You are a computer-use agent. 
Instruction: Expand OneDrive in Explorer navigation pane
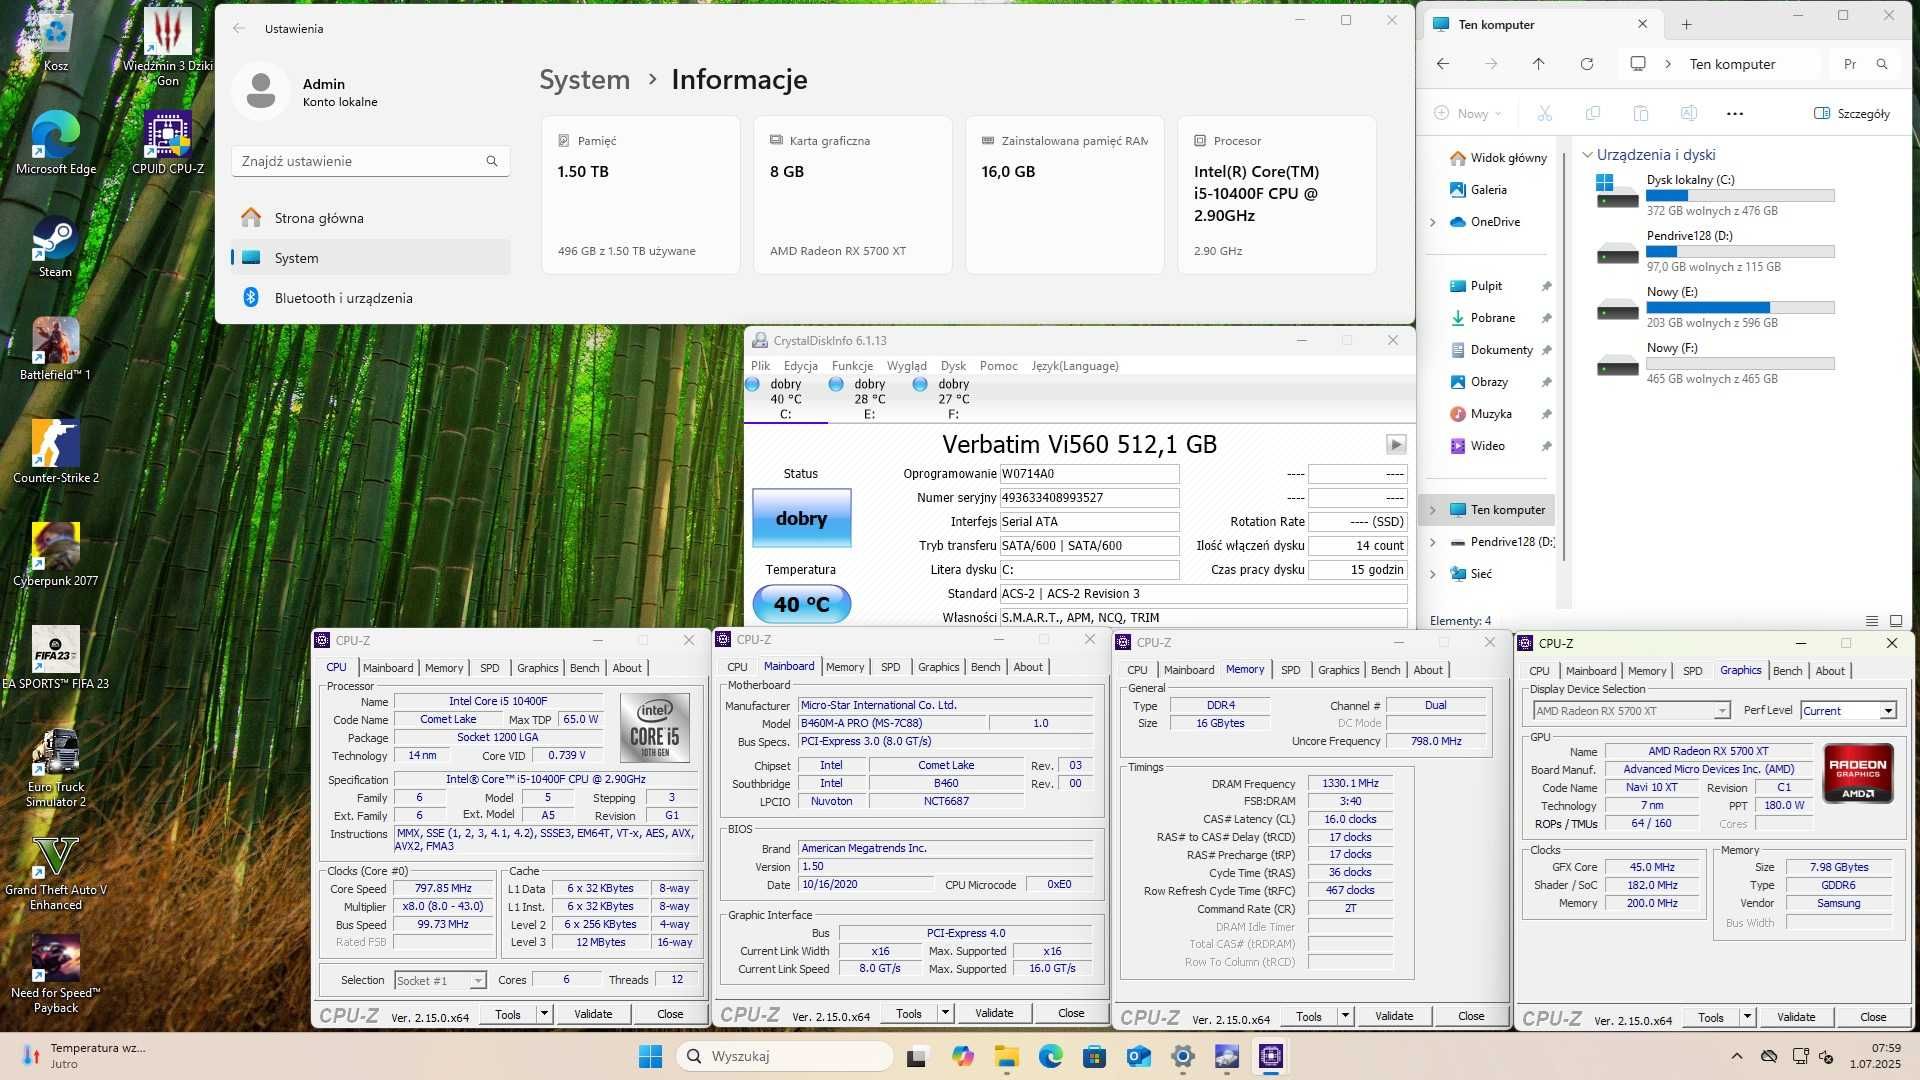[x=1432, y=222]
